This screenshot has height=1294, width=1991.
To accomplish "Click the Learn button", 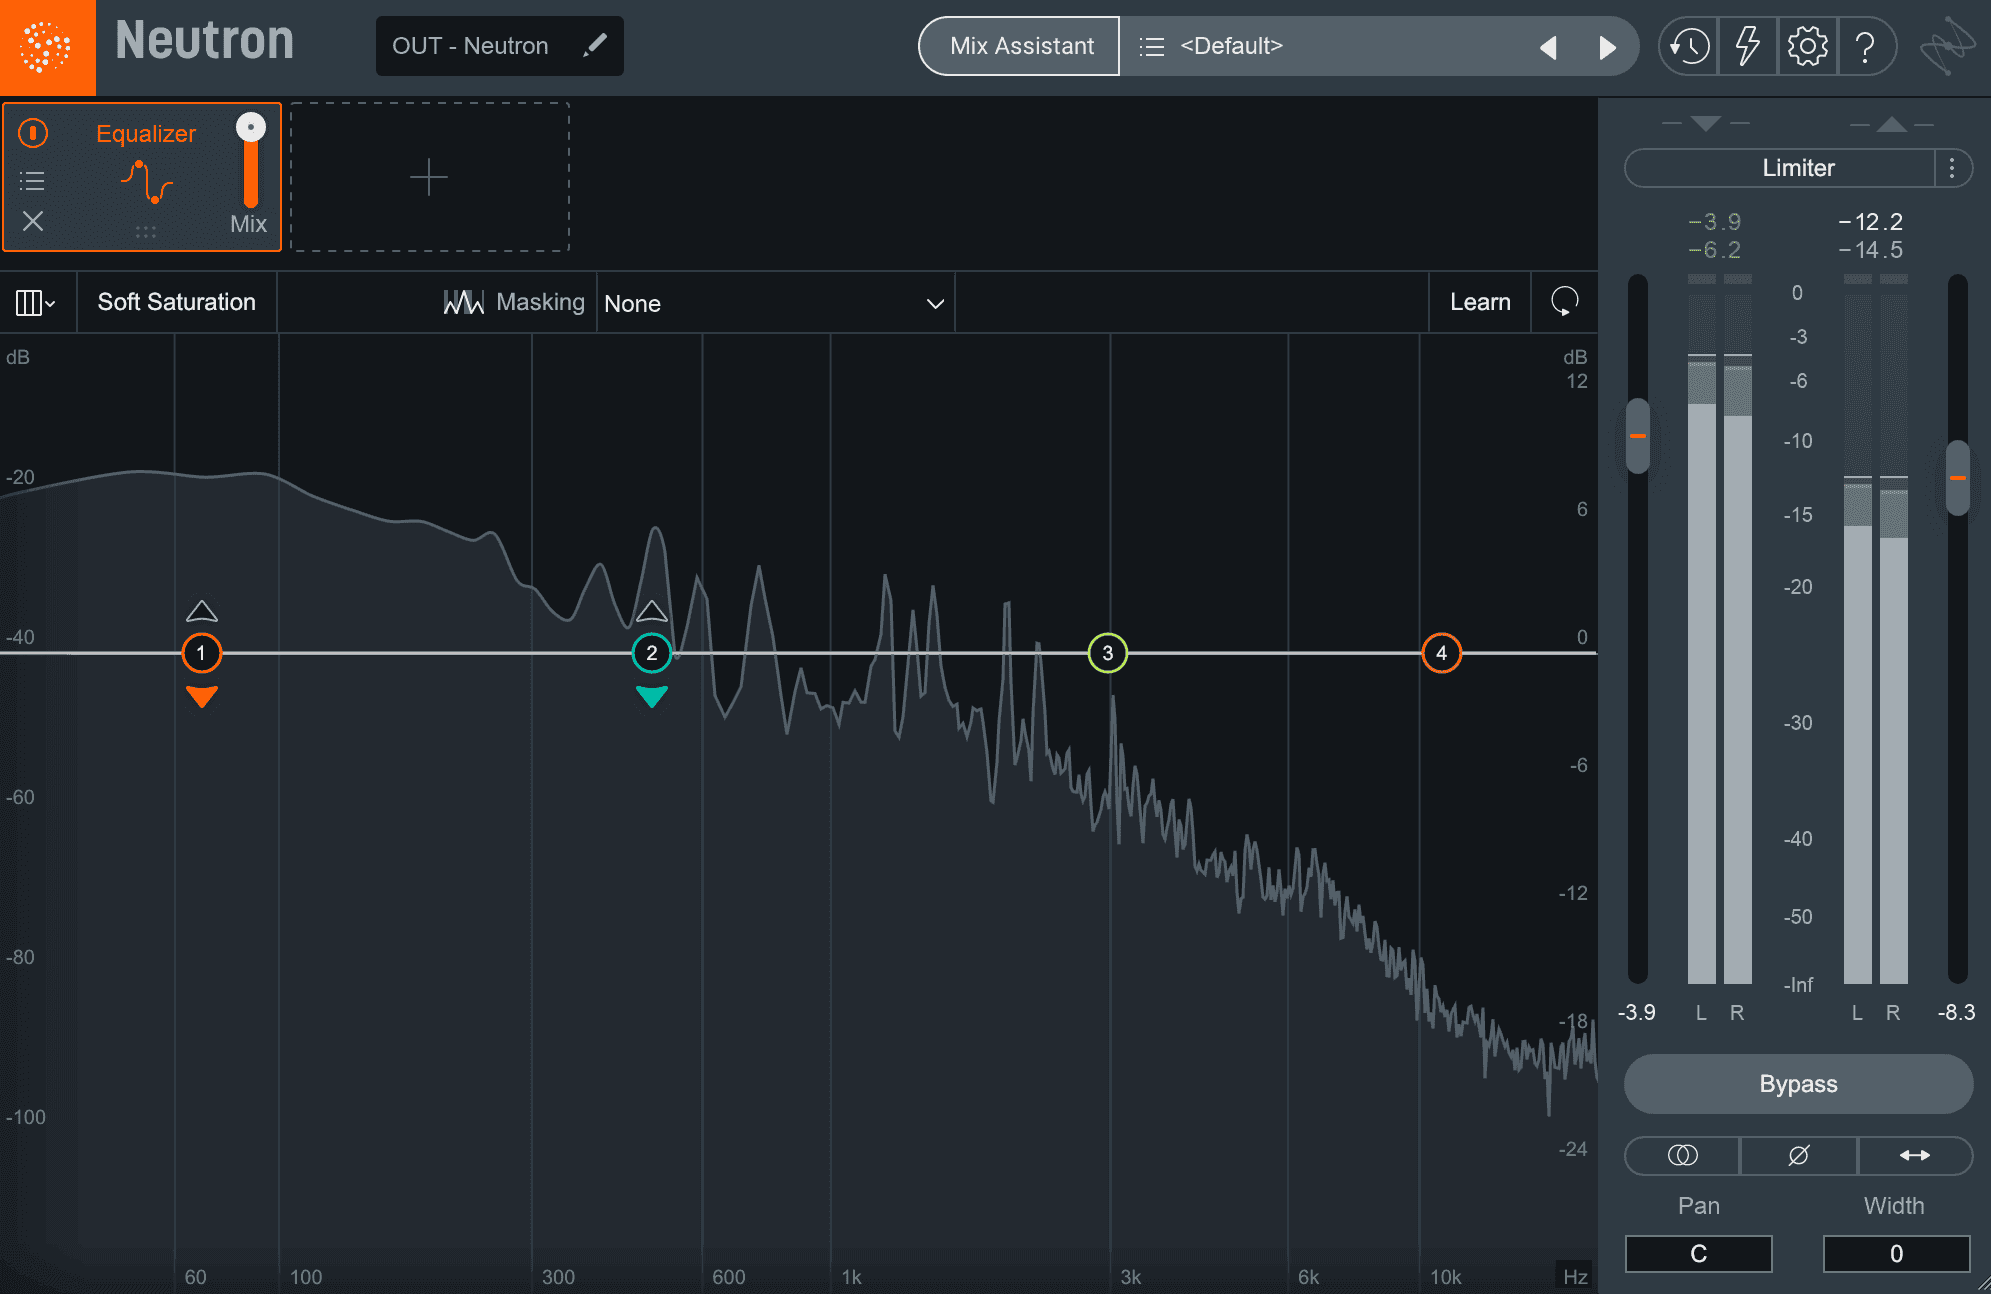I will pos(1480,302).
